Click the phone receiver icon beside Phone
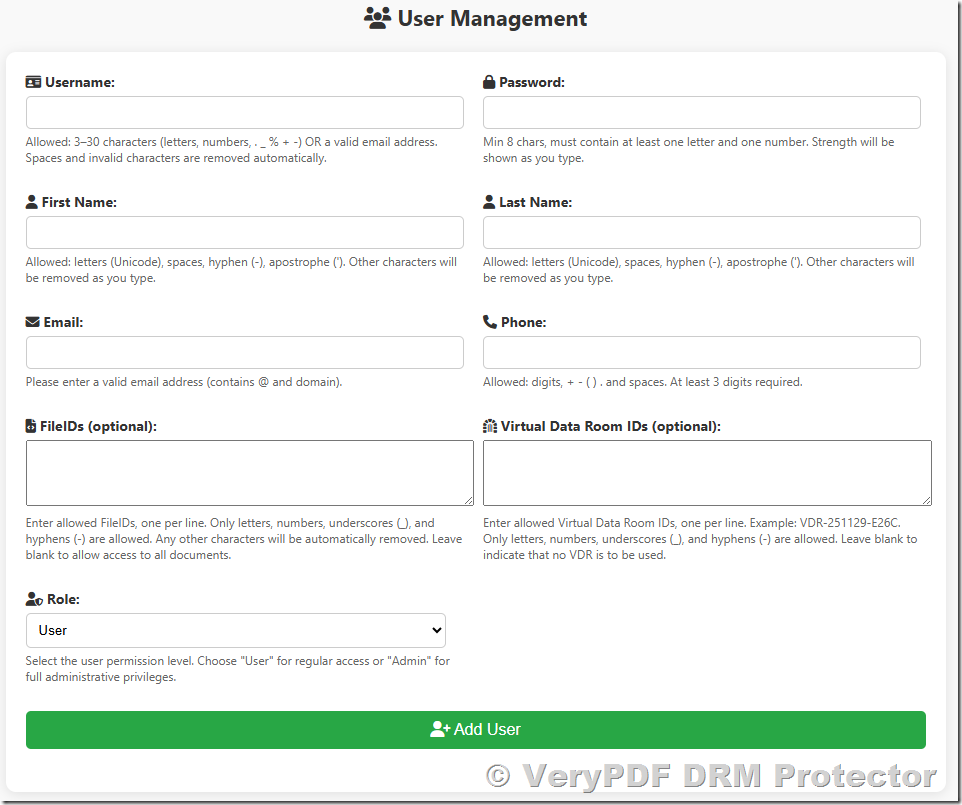 [x=489, y=322]
